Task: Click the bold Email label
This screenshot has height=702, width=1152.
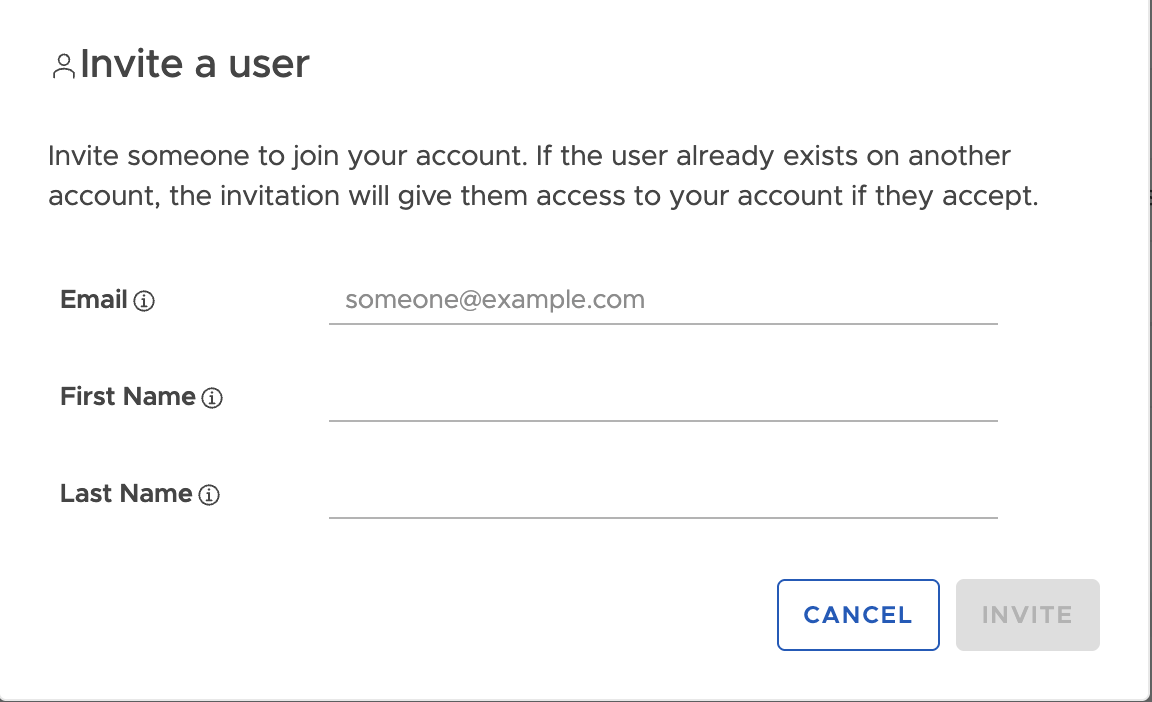Action: [94, 300]
